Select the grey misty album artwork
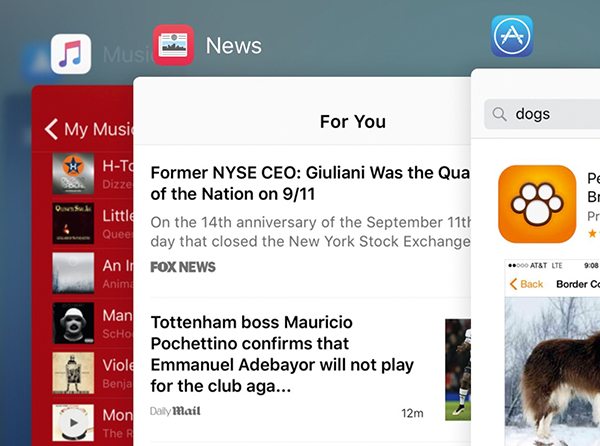Viewport: 600px width, 446px height. point(73,273)
